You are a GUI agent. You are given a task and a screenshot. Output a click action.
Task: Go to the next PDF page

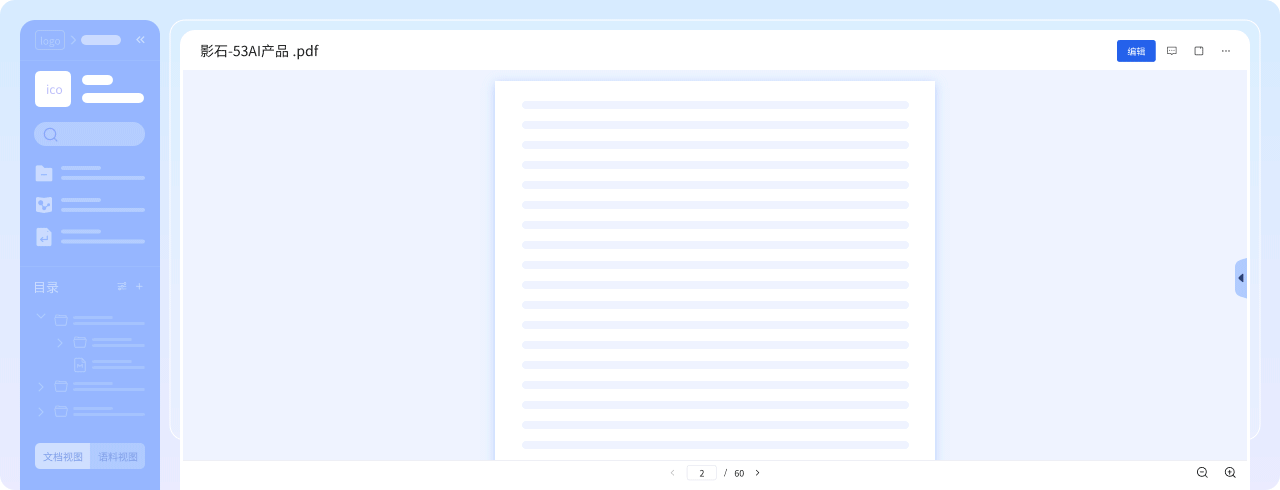pos(757,473)
